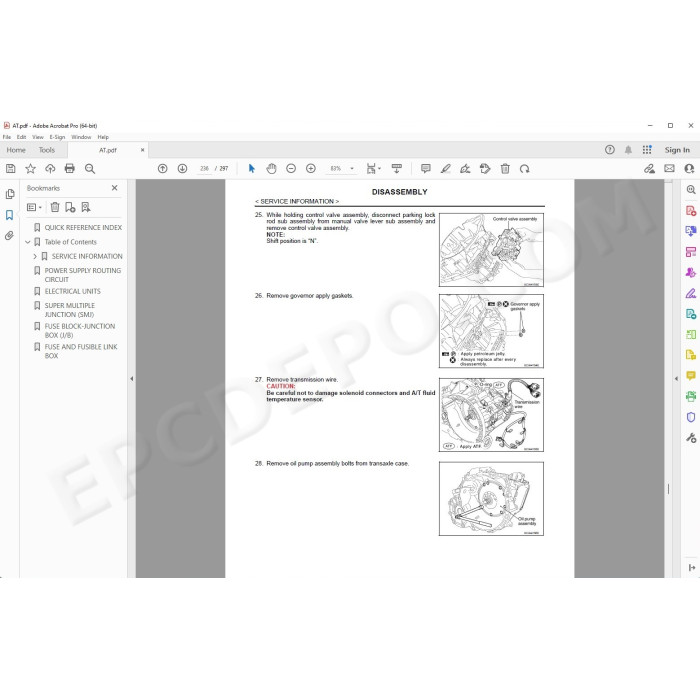700x700 pixels.
Task: Open the apps grid icon
Action: pos(647,150)
